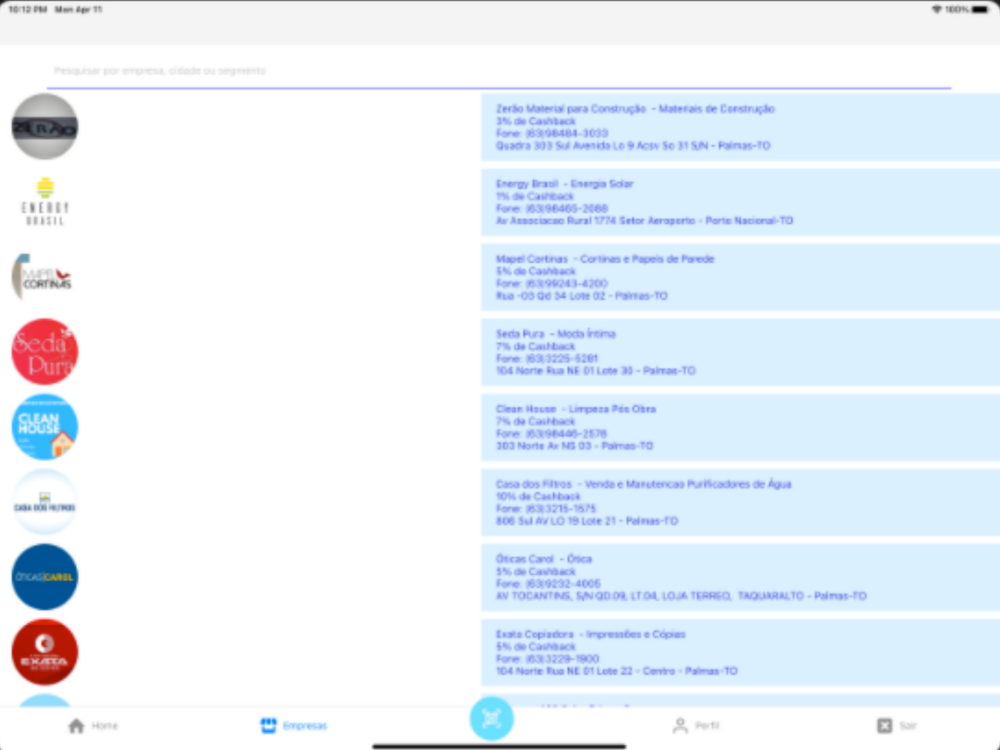This screenshot has height=750, width=1000.
Task: Open the Empresas tab
Action: pyautogui.click(x=294, y=726)
